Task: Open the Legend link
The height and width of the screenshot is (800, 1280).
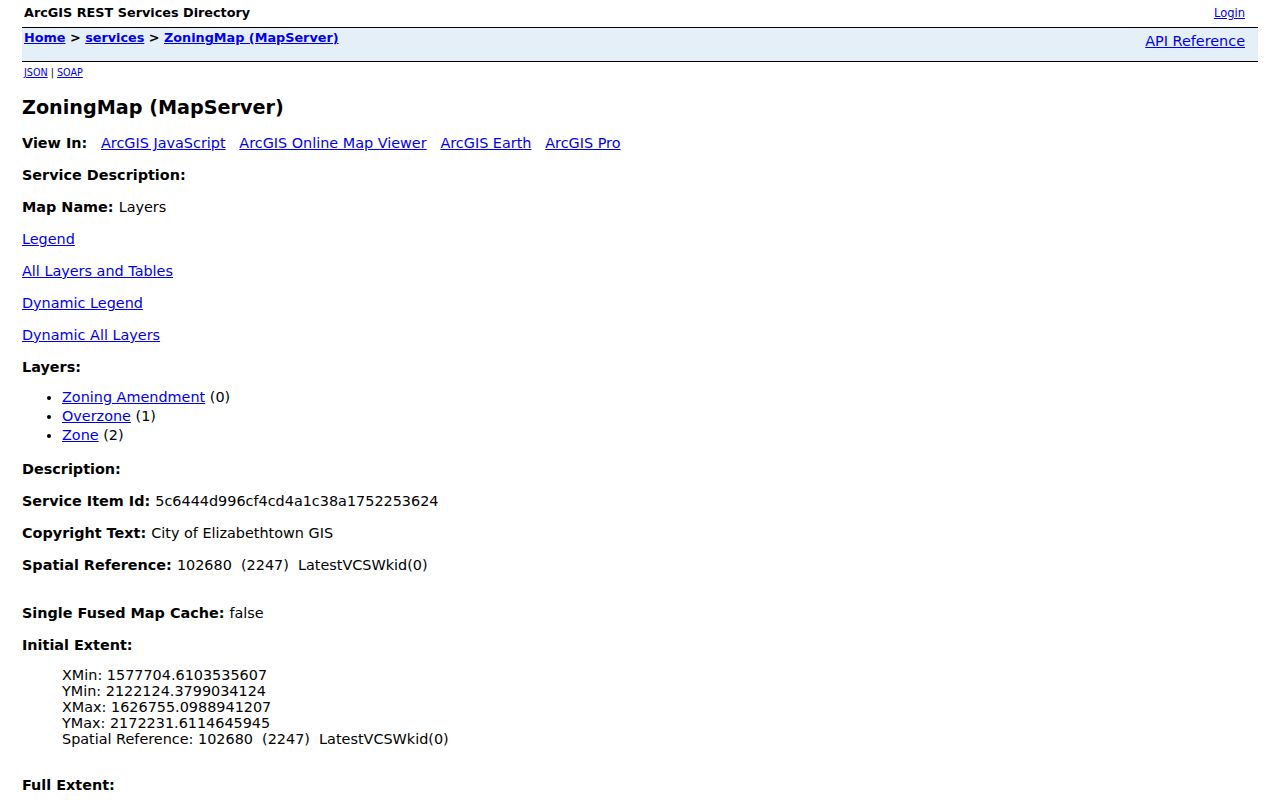Action: [x=48, y=239]
